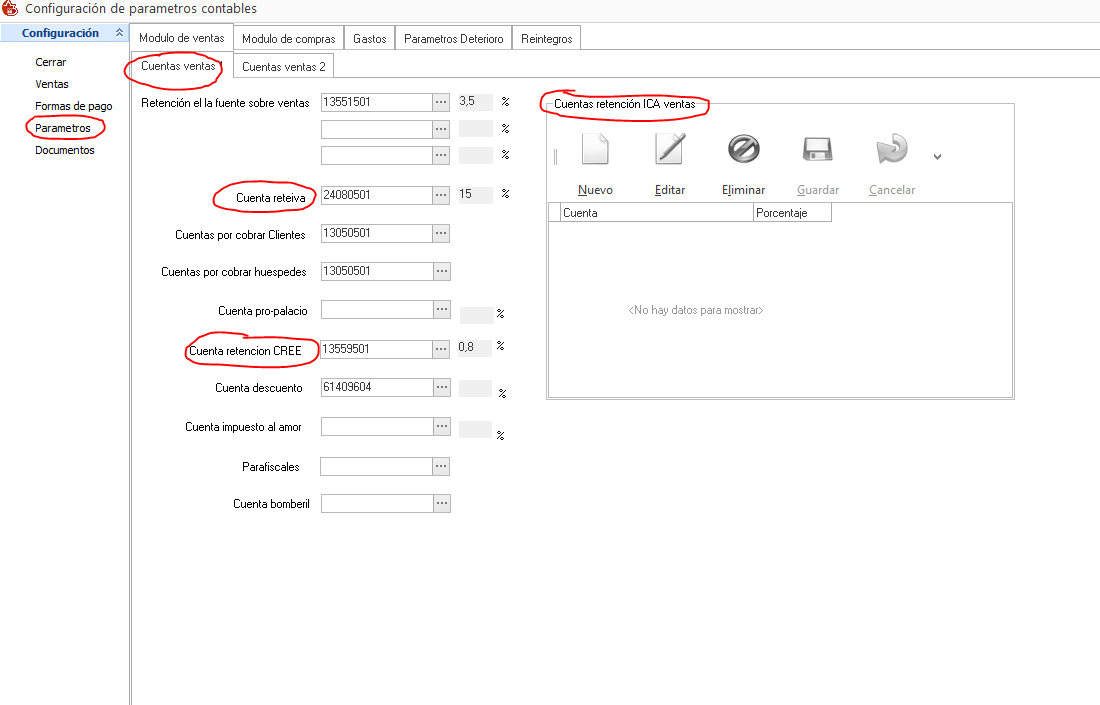The image size is (1100, 705).
Task: Click Documentos in the sidebar
Action: [x=65, y=150]
